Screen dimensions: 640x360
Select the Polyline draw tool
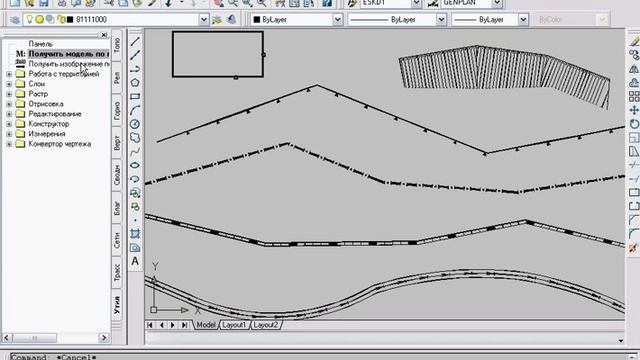[135, 69]
